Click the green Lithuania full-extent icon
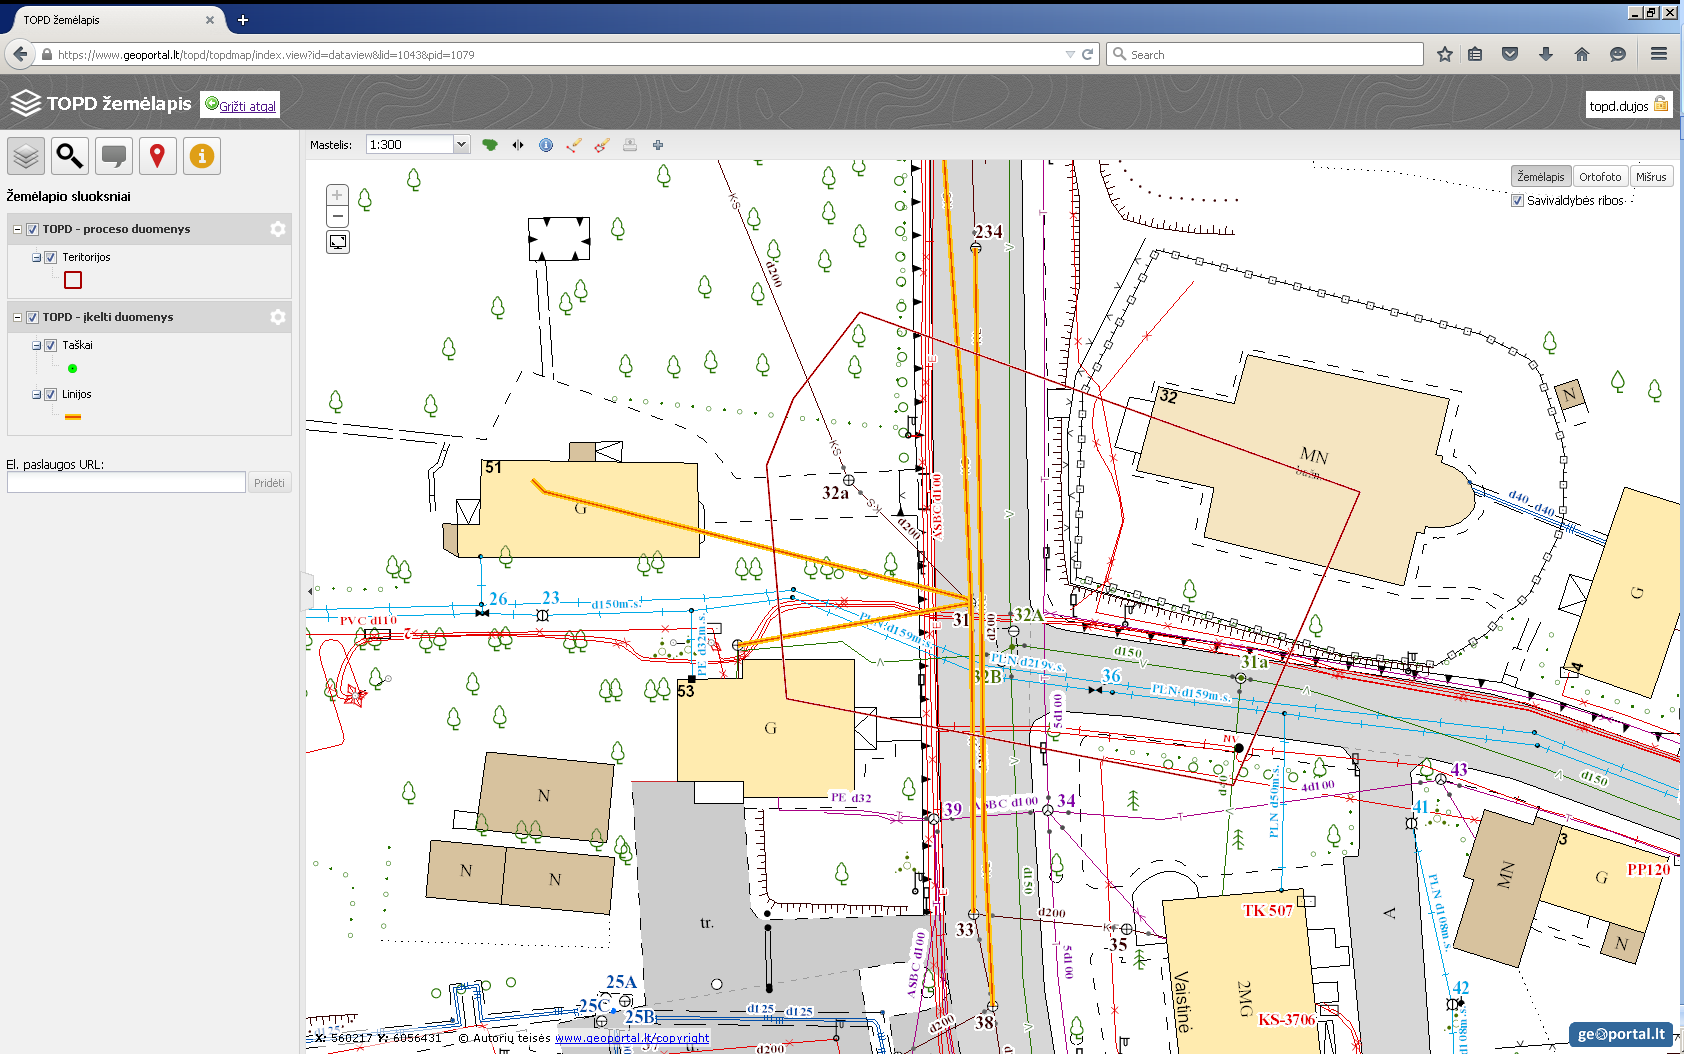The width and height of the screenshot is (1684, 1054). 490,145
